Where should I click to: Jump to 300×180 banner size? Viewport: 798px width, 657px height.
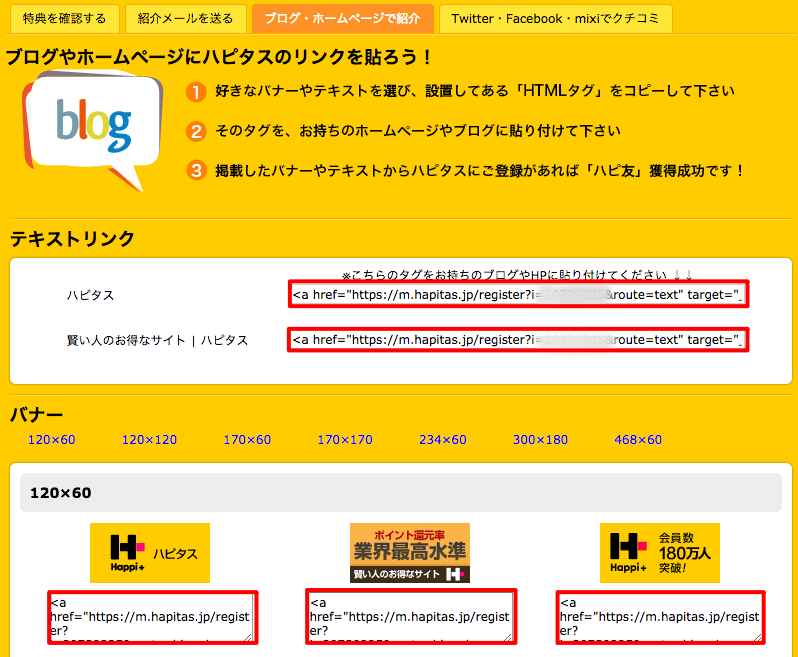540,440
